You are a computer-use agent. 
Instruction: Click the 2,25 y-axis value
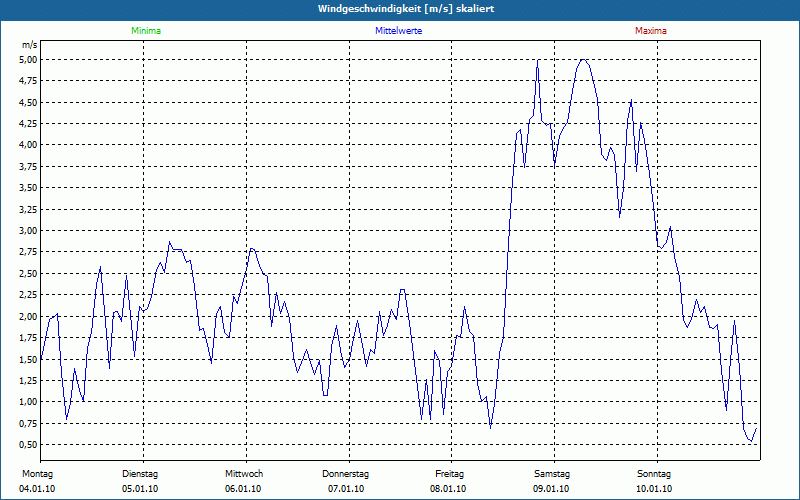[29, 295]
